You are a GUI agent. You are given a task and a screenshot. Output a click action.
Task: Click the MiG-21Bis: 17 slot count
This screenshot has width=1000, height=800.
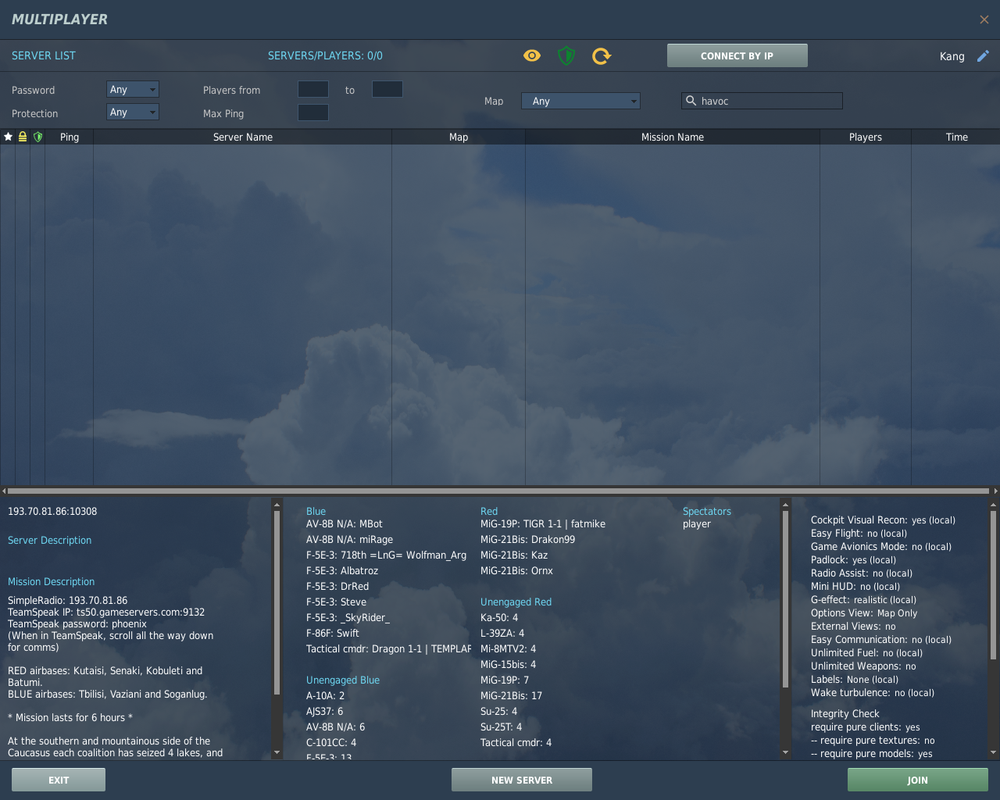511,696
